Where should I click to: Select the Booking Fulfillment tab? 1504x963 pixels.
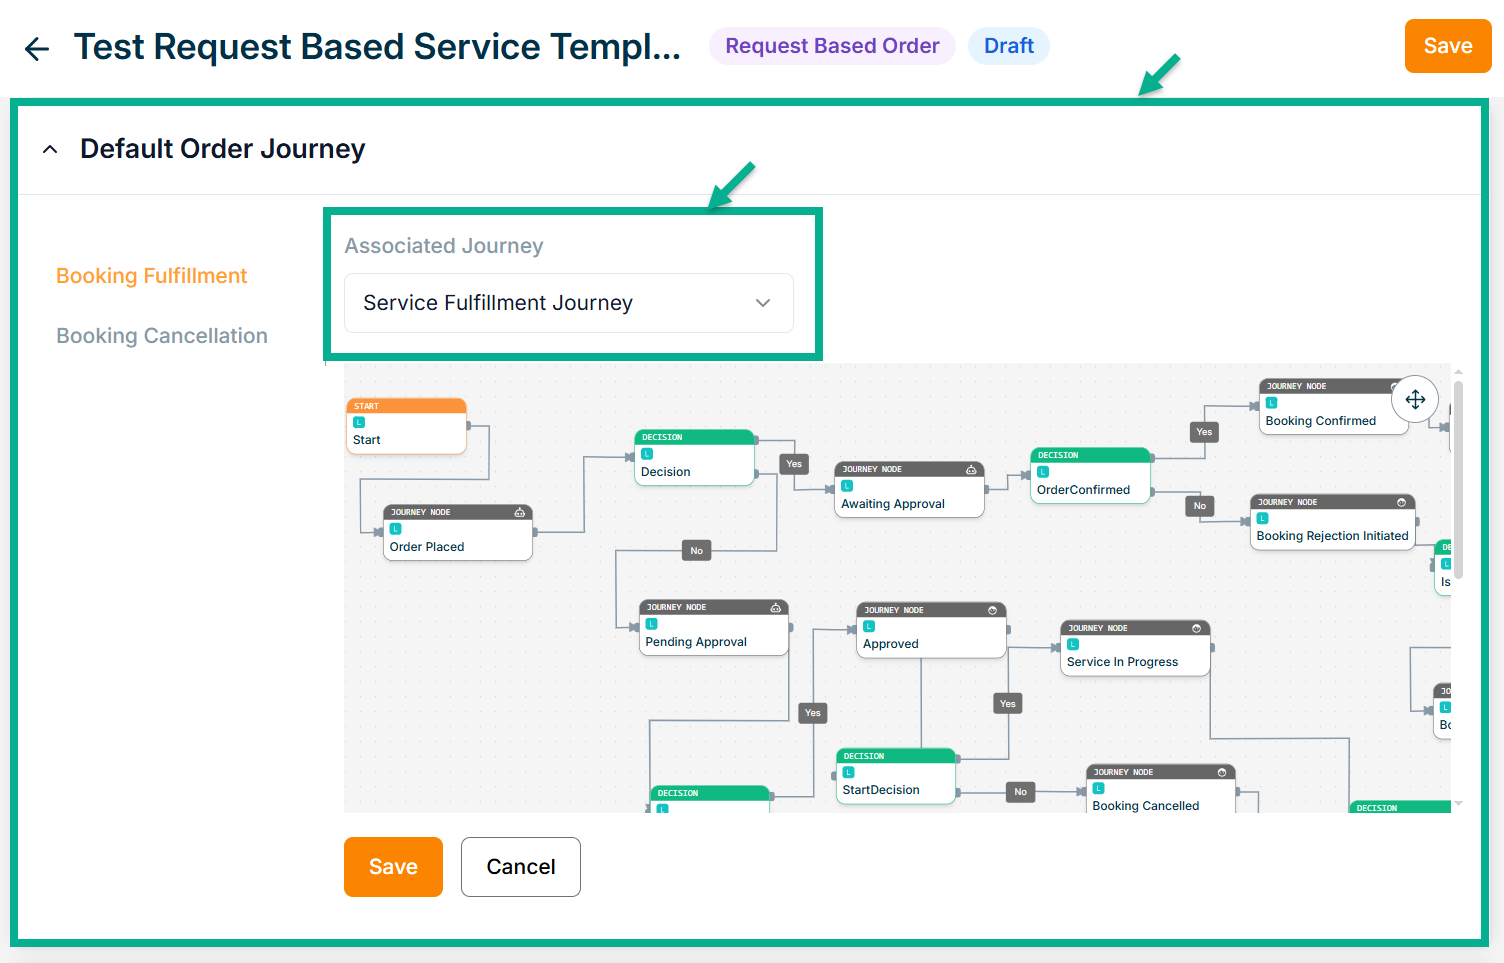(x=151, y=276)
